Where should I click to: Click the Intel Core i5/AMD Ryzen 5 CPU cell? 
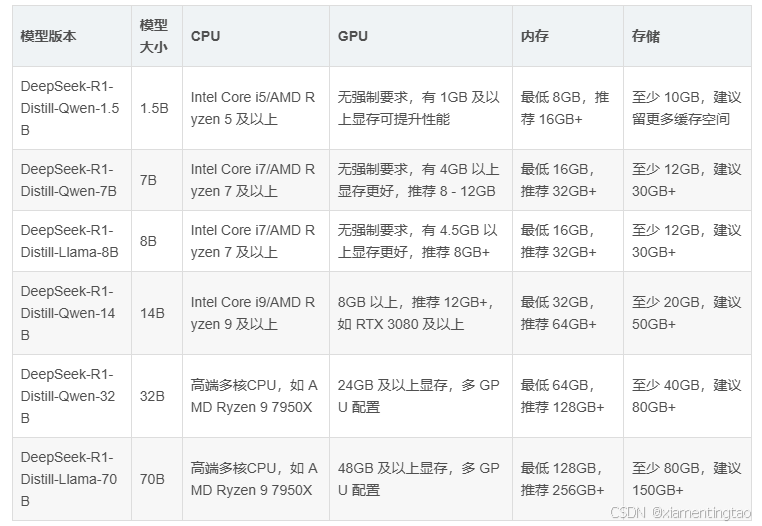tap(256, 108)
